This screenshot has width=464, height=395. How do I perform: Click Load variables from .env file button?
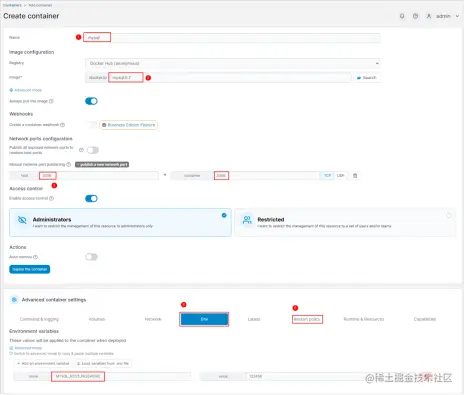103,363
